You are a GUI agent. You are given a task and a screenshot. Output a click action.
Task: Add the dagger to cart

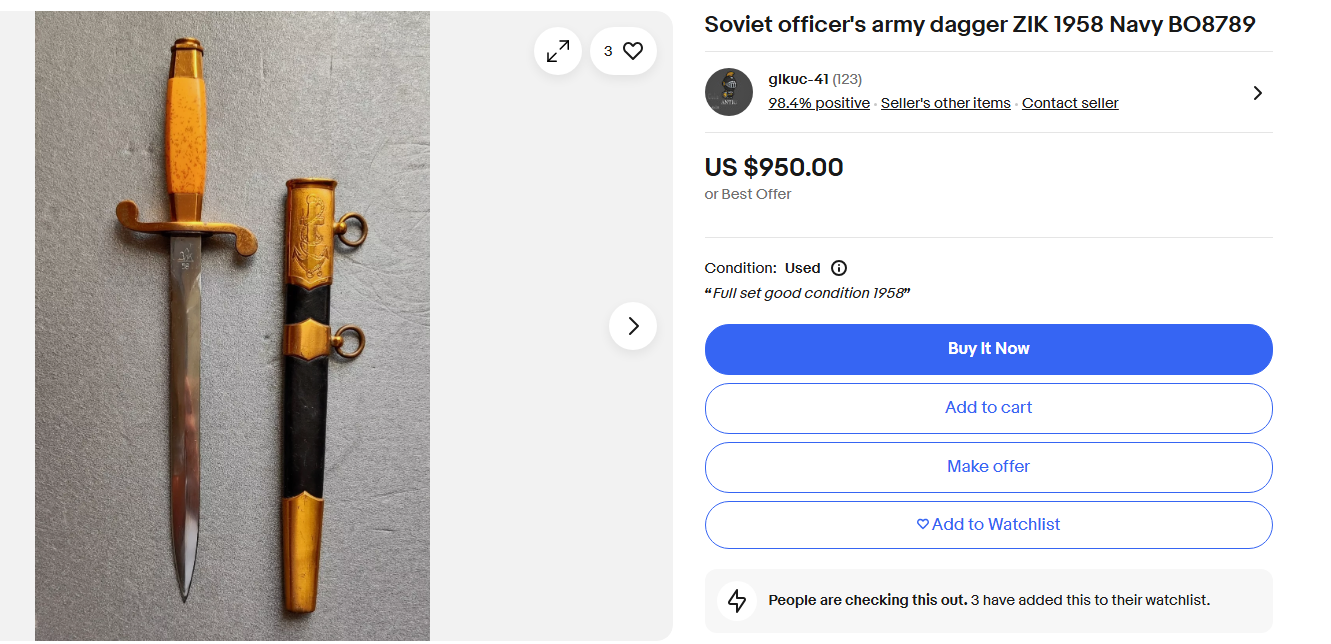(x=988, y=408)
